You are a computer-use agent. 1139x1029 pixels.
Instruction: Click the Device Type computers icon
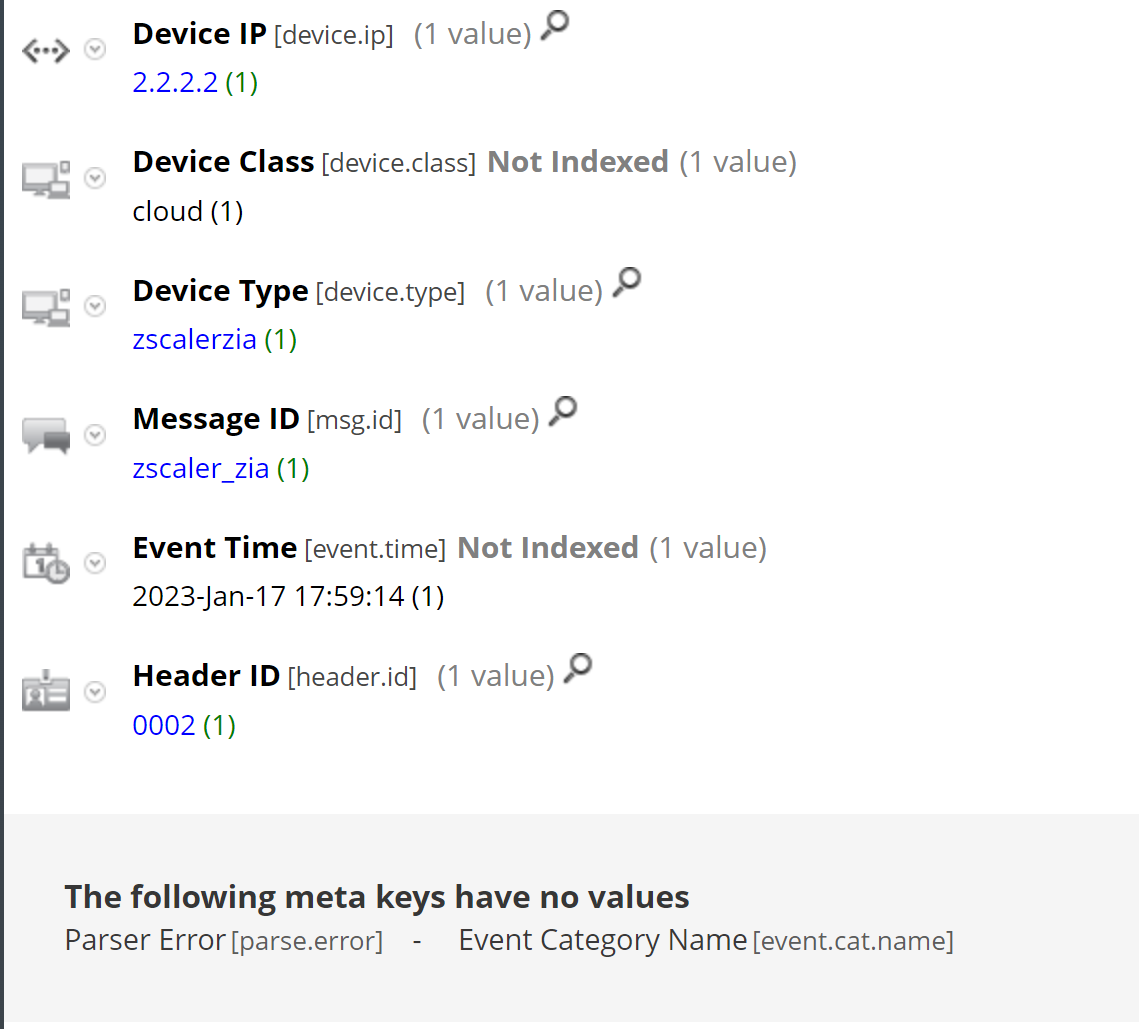(x=46, y=308)
